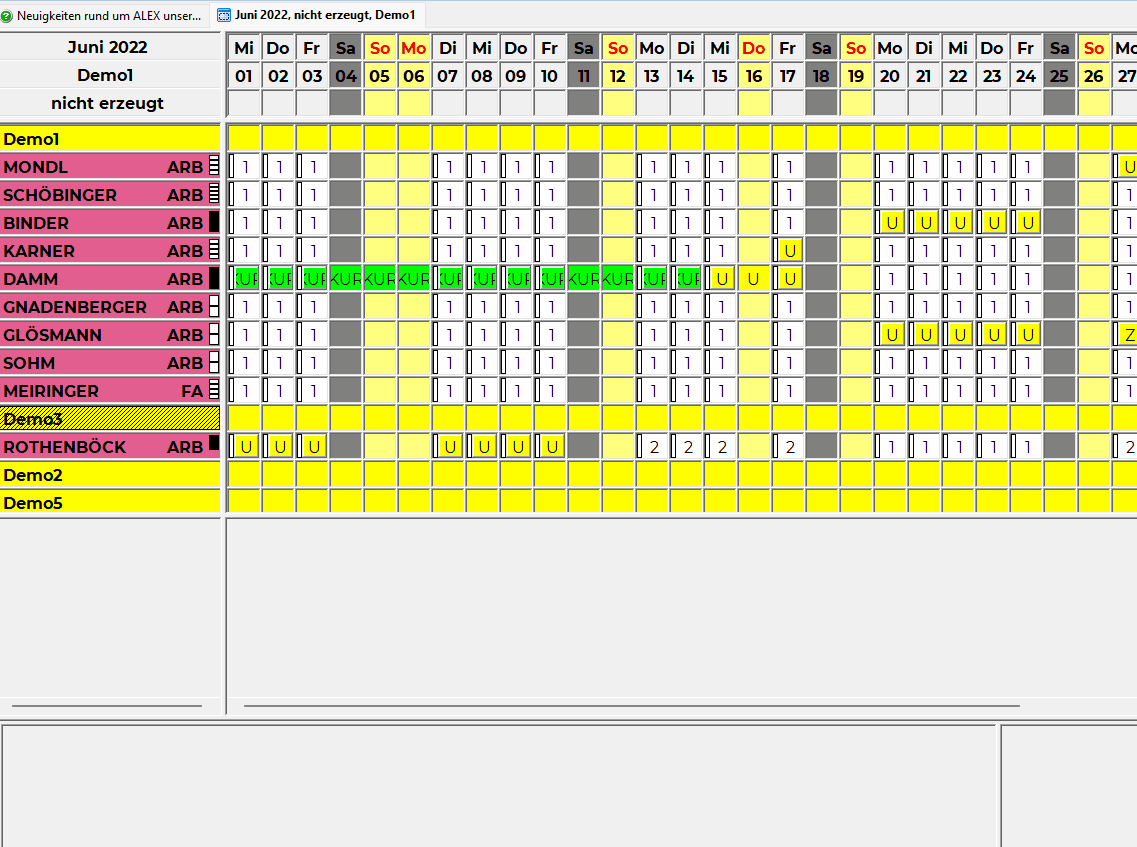Select ROTHENBÖCK's shift 2 on Monday 13
This screenshot has width=1137, height=847.
click(x=653, y=447)
